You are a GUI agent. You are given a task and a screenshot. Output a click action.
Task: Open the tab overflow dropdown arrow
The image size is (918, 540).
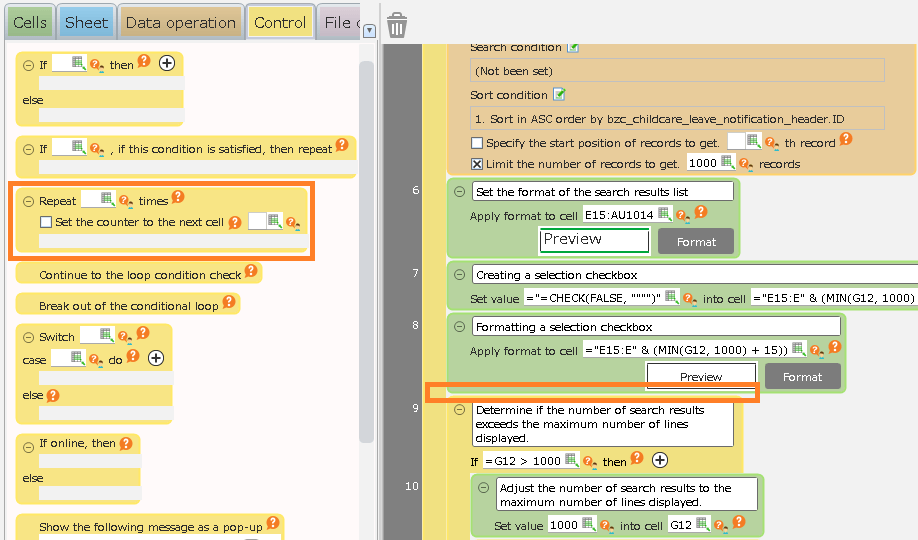(x=369, y=30)
